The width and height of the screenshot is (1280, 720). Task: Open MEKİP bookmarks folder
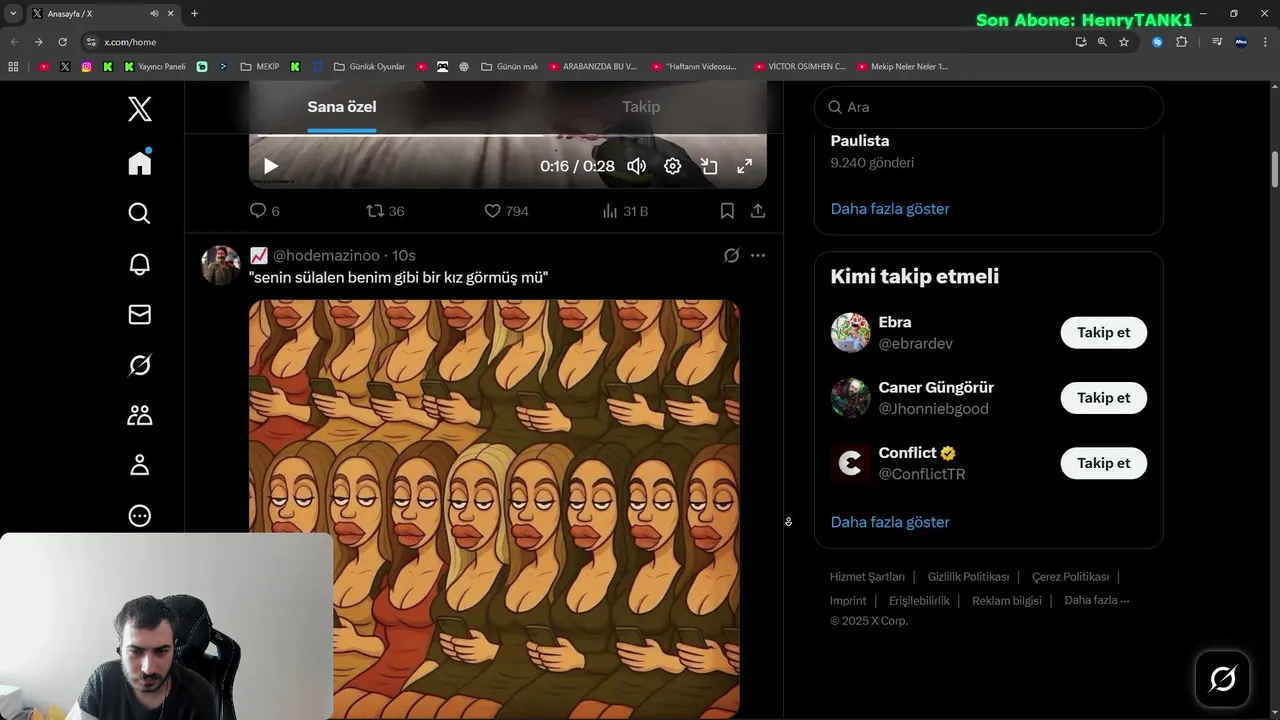[260, 67]
